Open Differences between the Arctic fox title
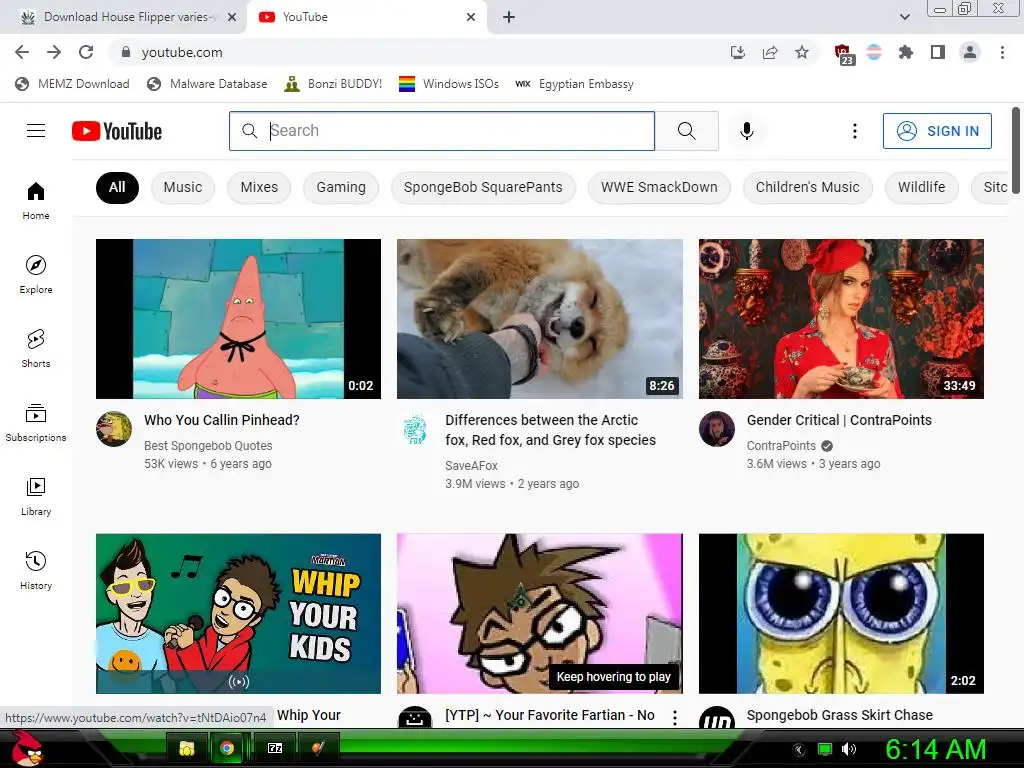This screenshot has width=1024, height=768. point(550,430)
